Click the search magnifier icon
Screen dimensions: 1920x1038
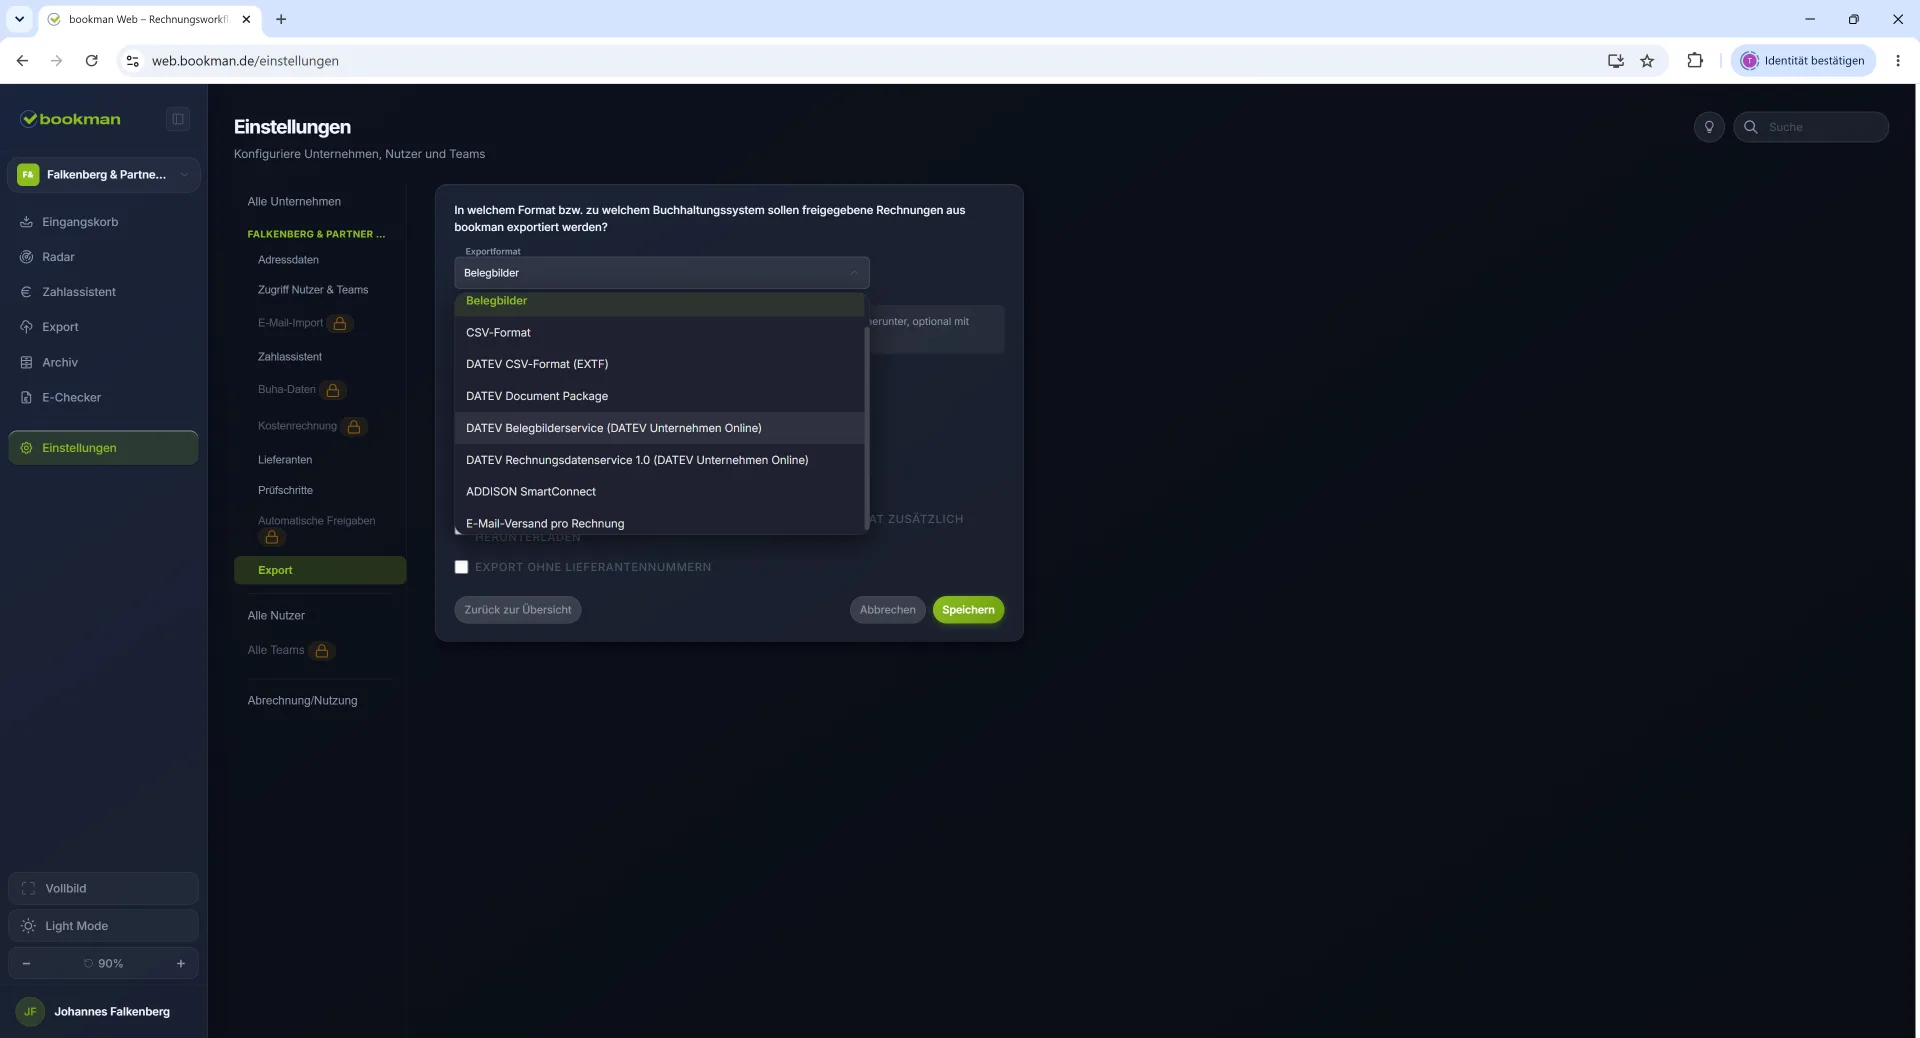coord(1751,127)
